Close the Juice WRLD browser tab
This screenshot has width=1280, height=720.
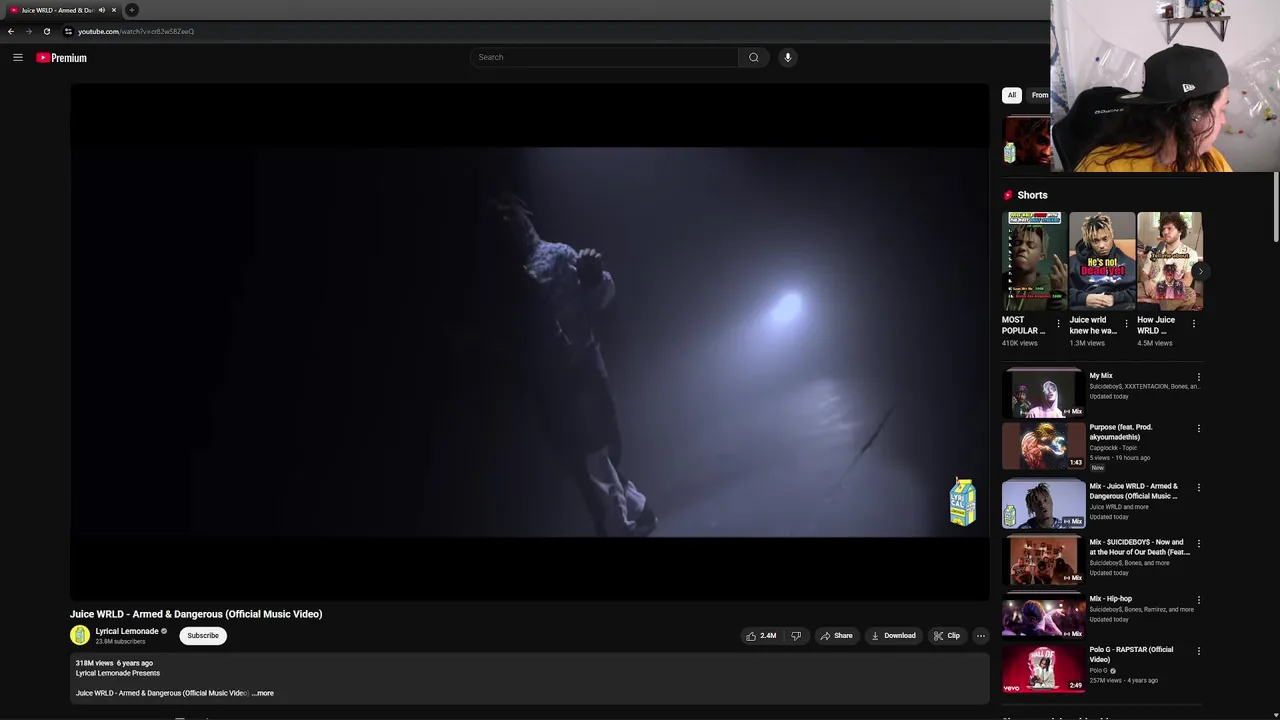(114, 10)
